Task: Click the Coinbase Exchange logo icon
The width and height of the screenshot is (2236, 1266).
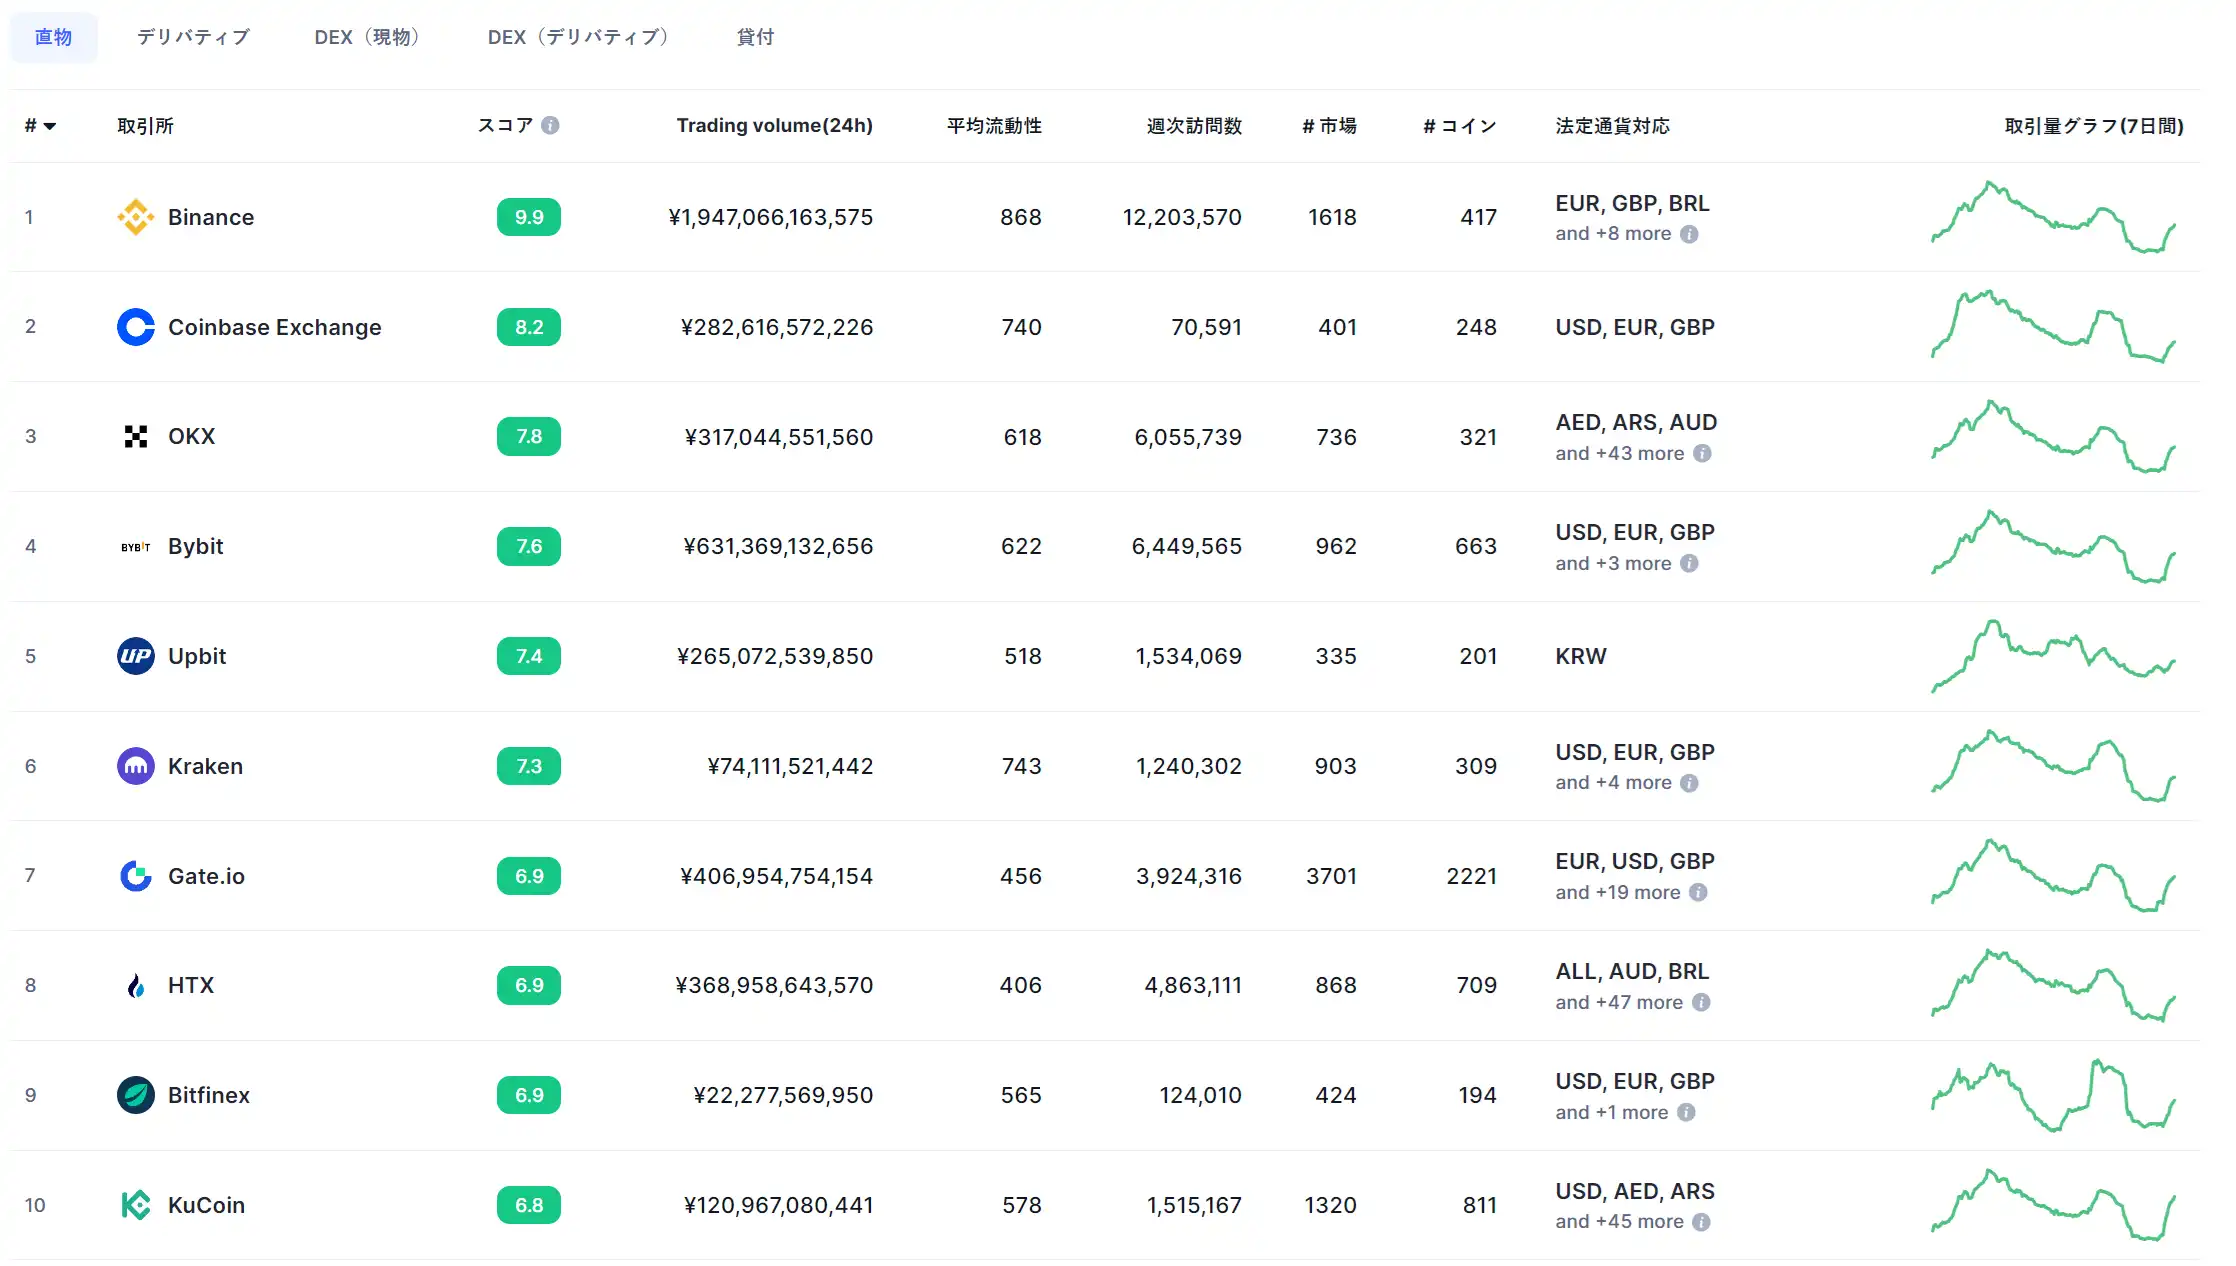Action: tap(135, 327)
